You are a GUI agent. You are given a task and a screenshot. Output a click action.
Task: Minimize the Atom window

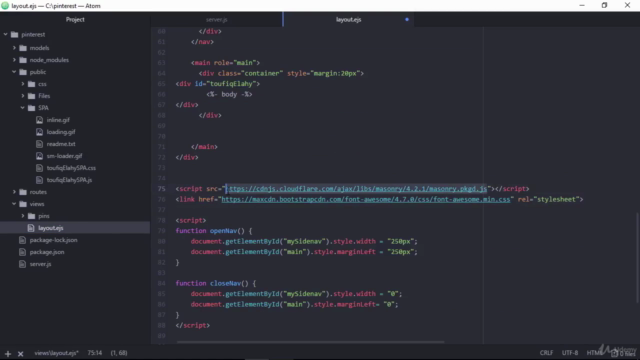click(x=582, y=5)
